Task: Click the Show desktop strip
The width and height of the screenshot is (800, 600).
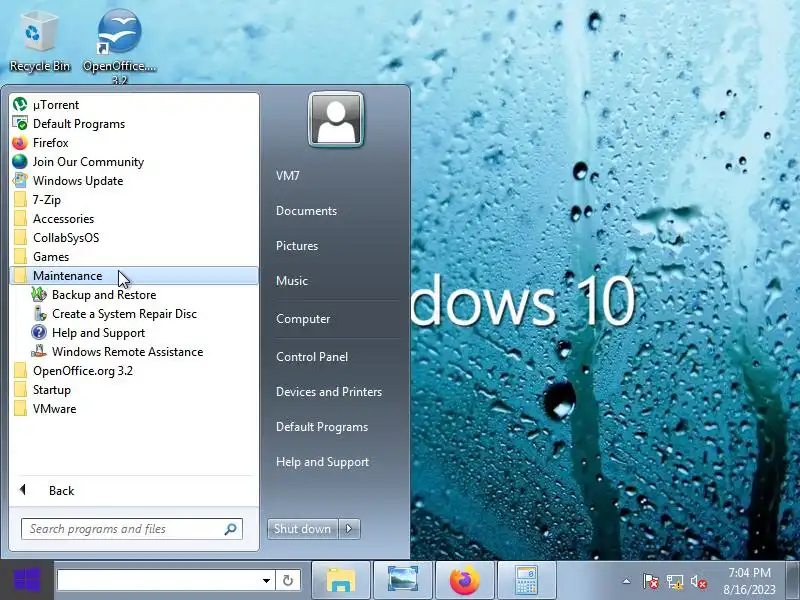Action: click(793, 581)
